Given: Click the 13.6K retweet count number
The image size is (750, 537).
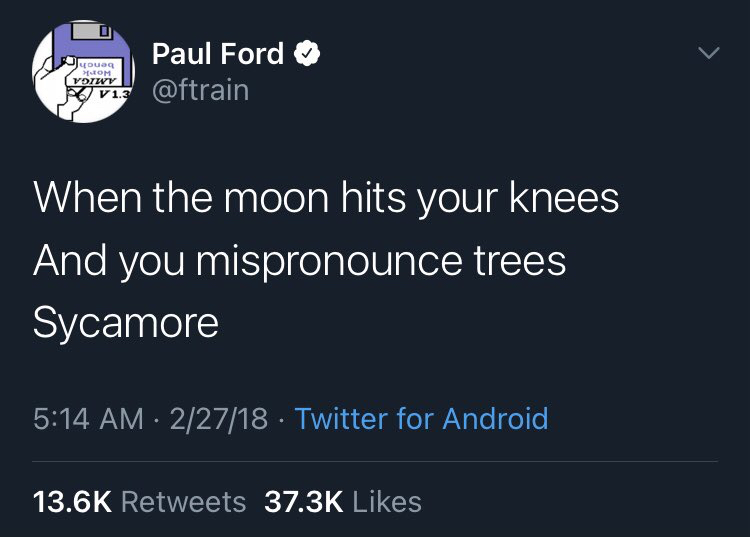Looking at the screenshot, I should click(x=72, y=500).
